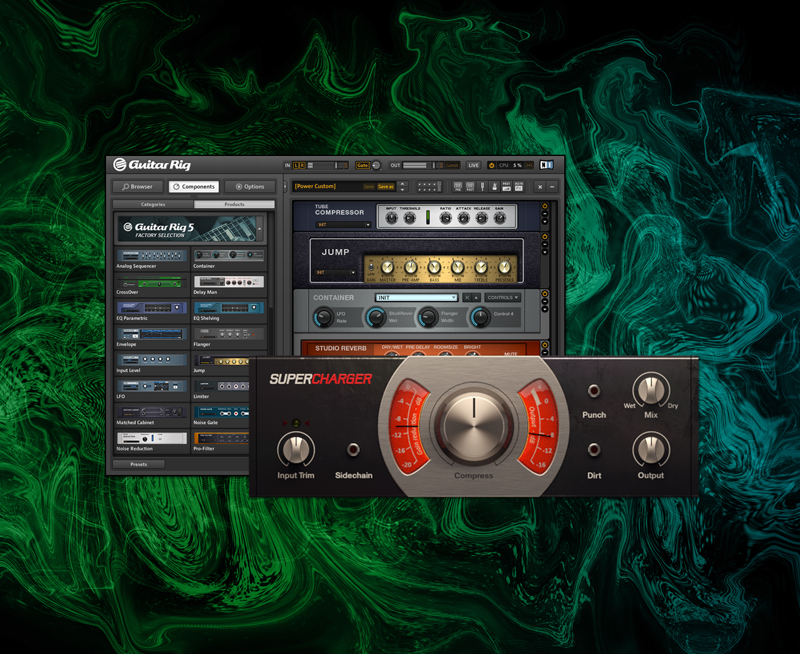The width and height of the screenshot is (800, 654).
Task: Click the large Supercharger Compress knob
Action: click(x=473, y=424)
